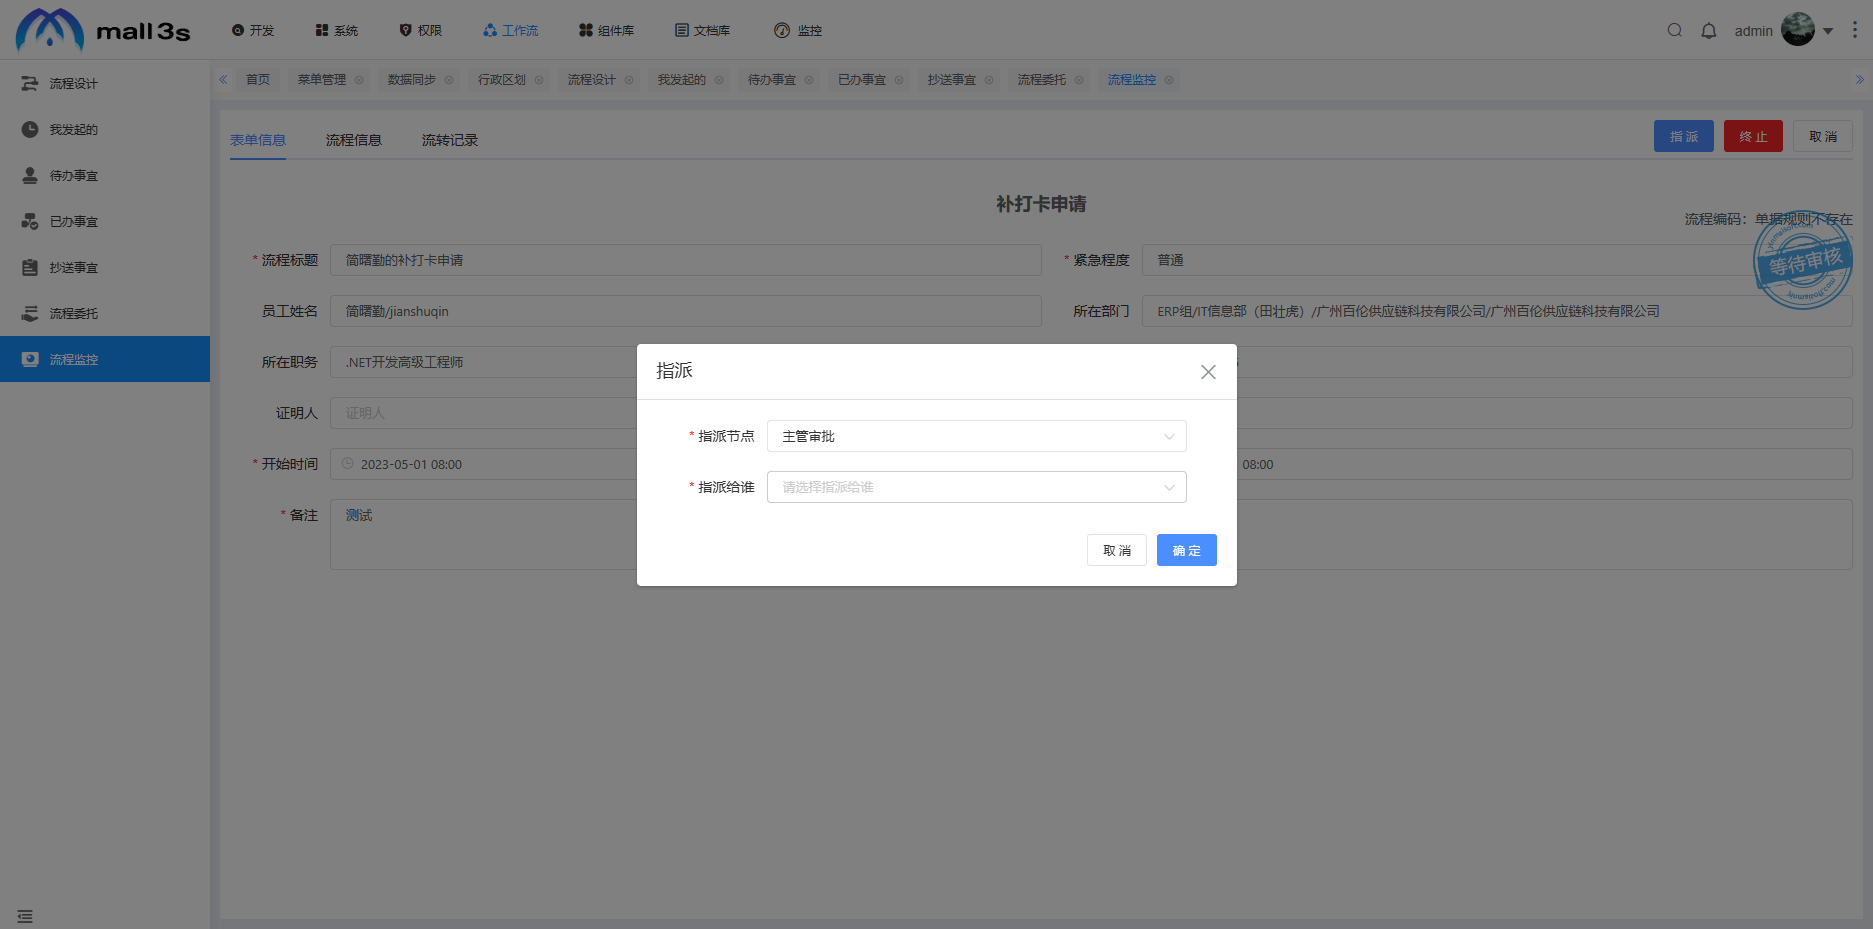Image resolution: width=1873 pixels, height=929 pixels.
Task: Click the 员工姓名 input field
Action: click(x=686, y=311)
